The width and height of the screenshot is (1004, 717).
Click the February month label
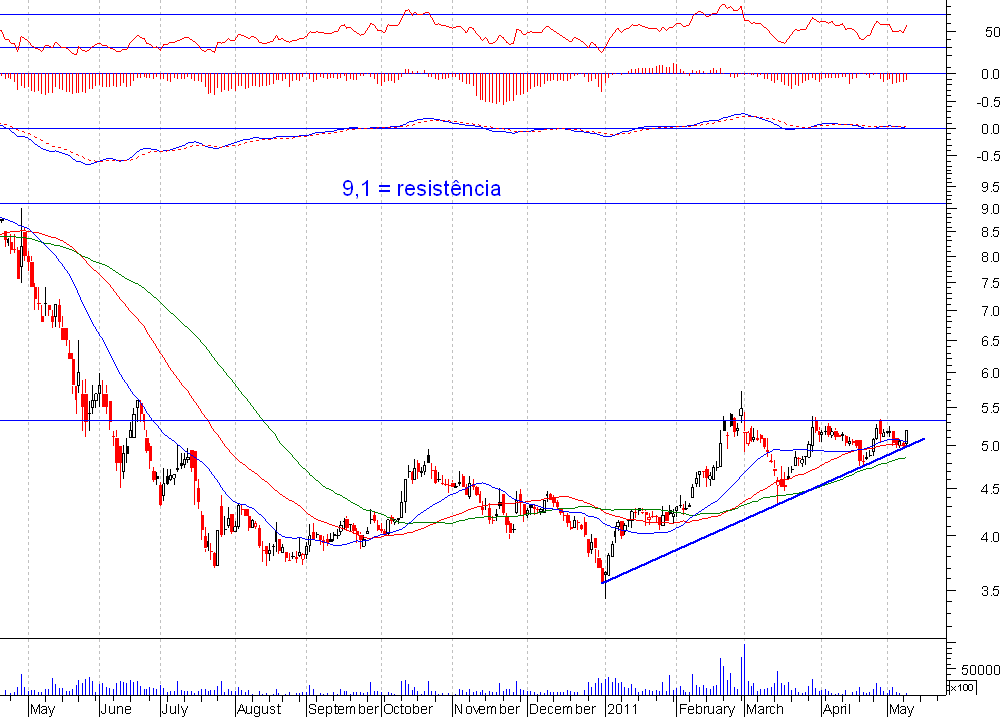tap(707, 709)
